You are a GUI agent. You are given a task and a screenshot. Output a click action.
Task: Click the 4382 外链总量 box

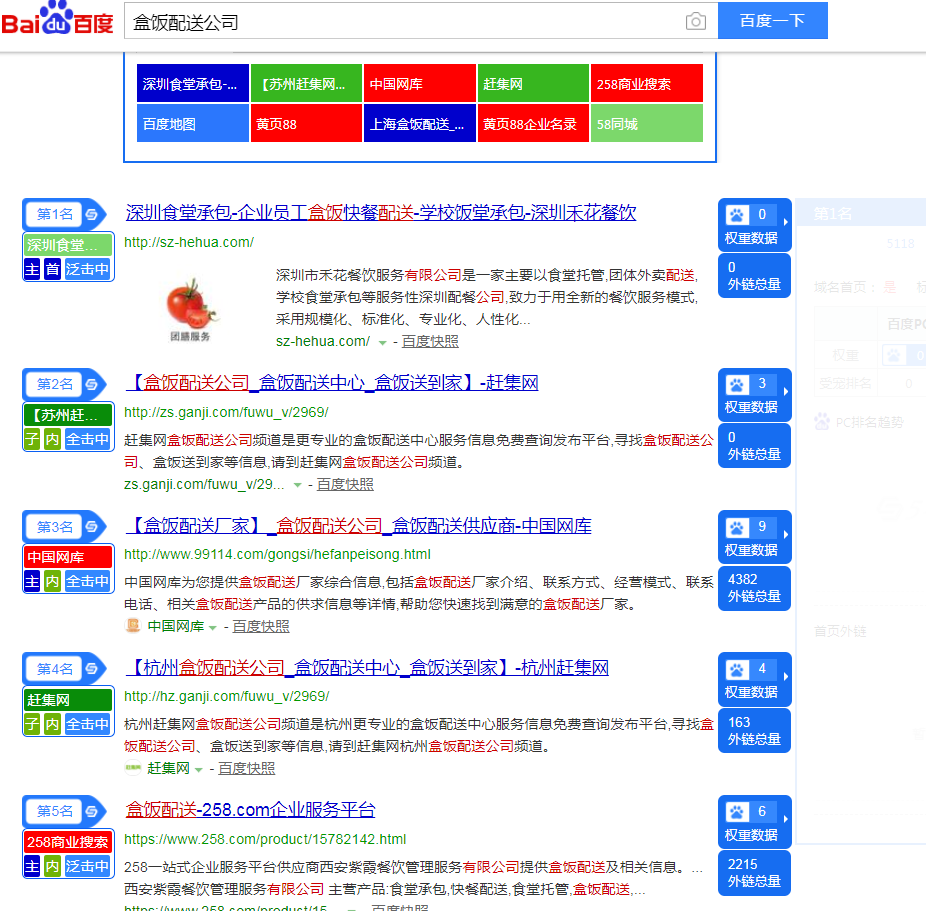tap(754, 588)
